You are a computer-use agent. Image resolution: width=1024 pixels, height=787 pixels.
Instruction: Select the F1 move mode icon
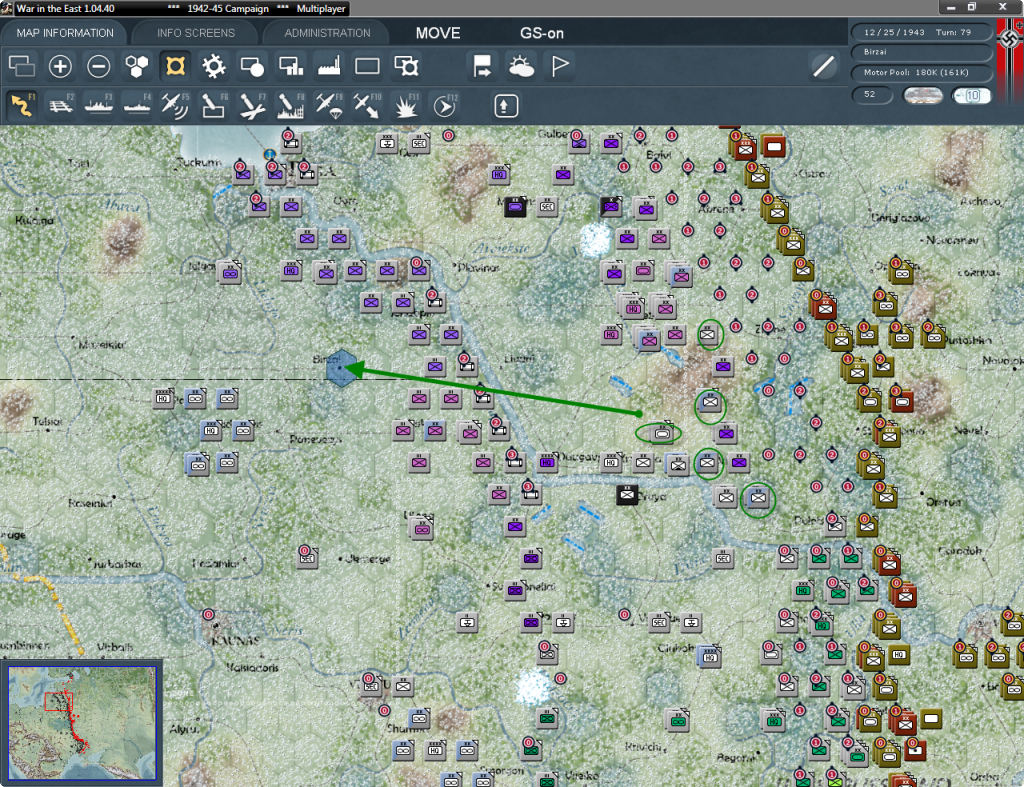22,106
